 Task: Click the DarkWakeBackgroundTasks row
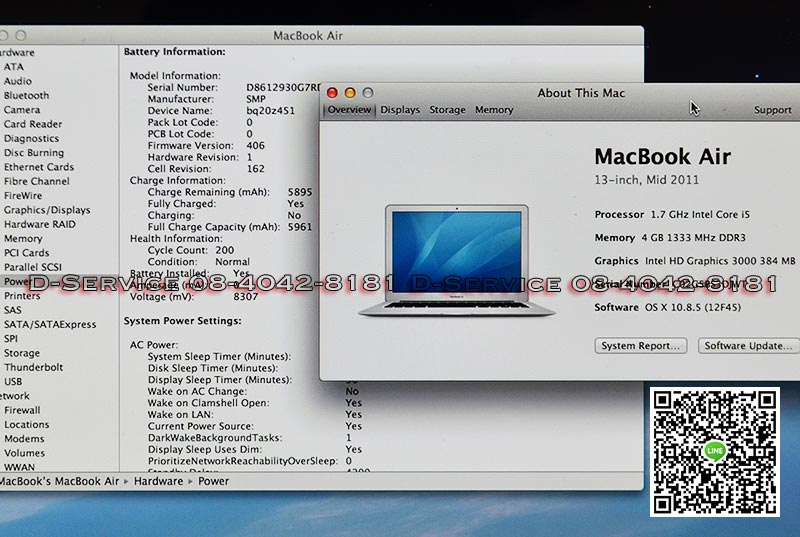pyautogui.click(x=249, y=438)
